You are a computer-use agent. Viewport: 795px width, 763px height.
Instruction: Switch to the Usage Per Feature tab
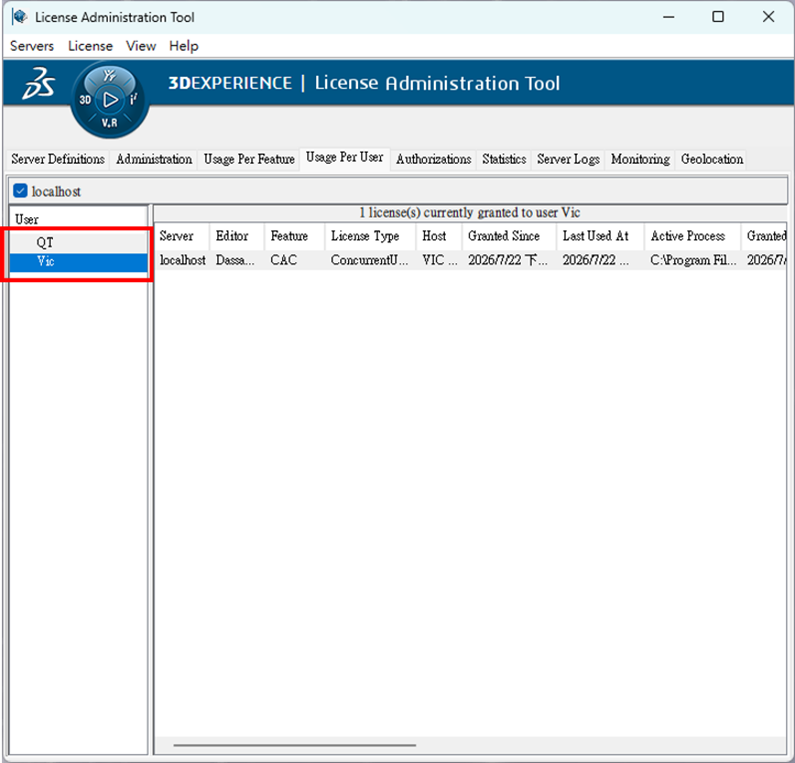coord(249,159)
